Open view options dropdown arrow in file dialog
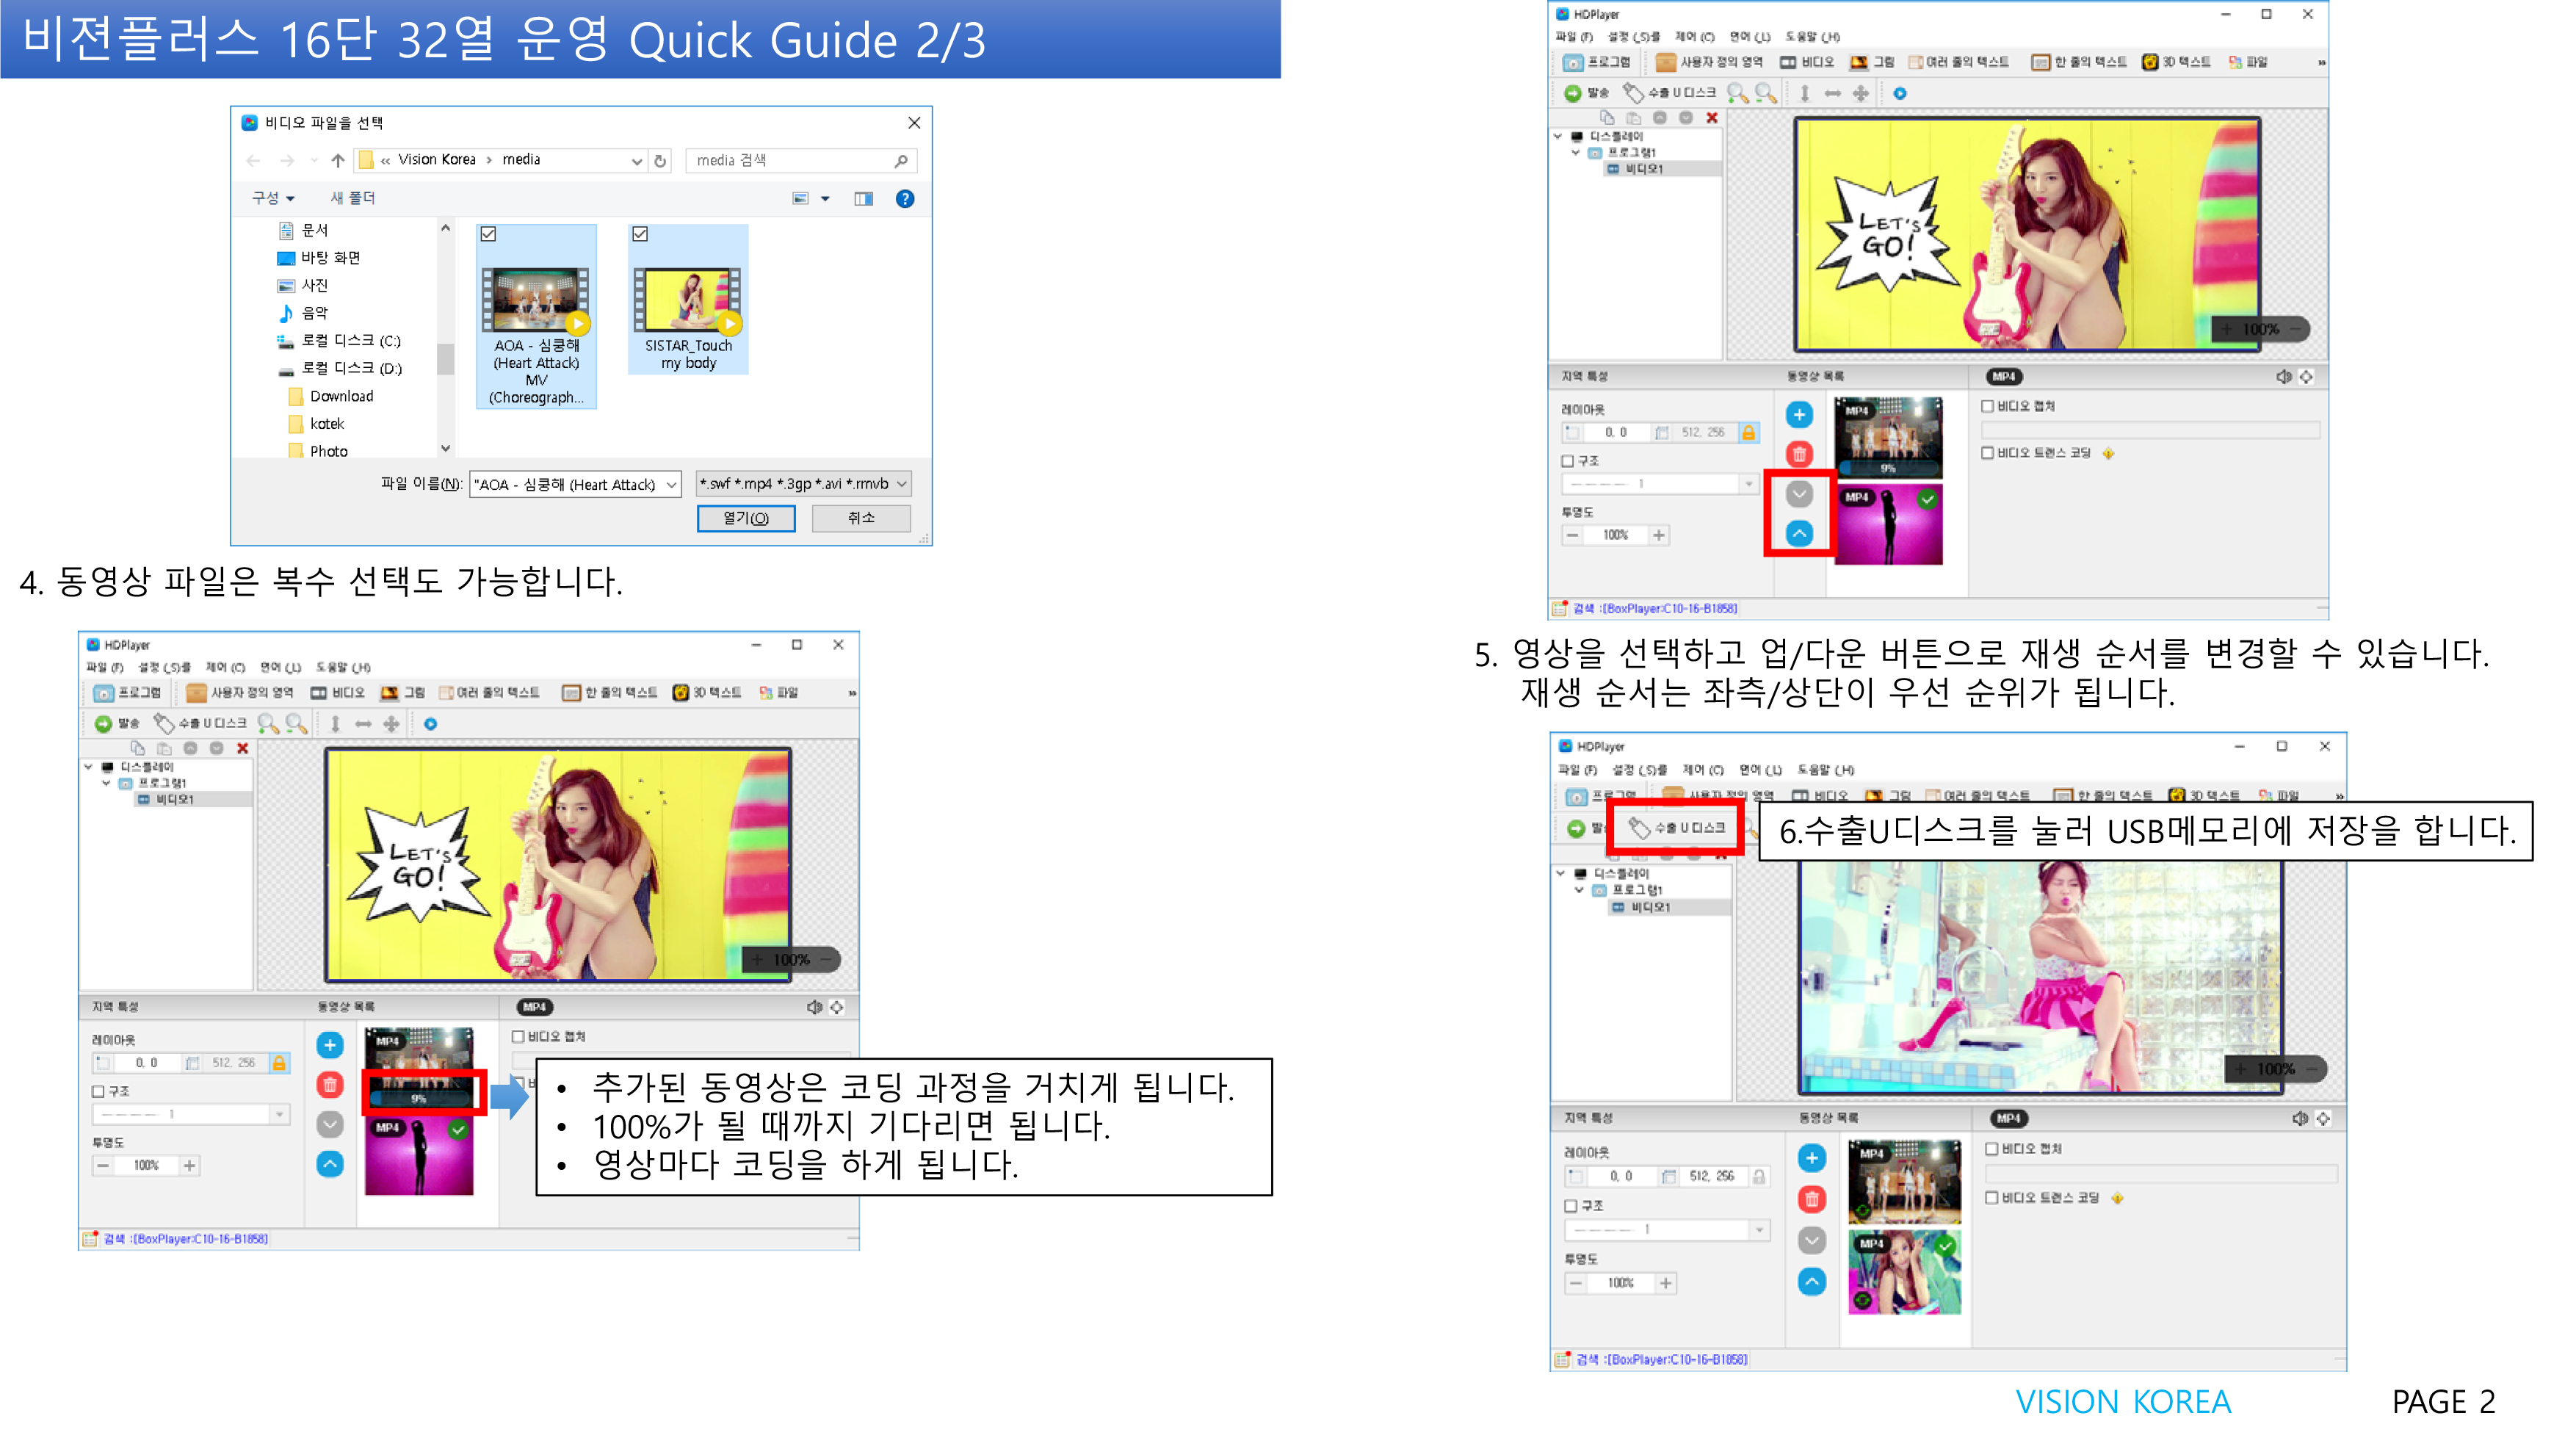The image size is (2576, 1449). pos(825,199)
